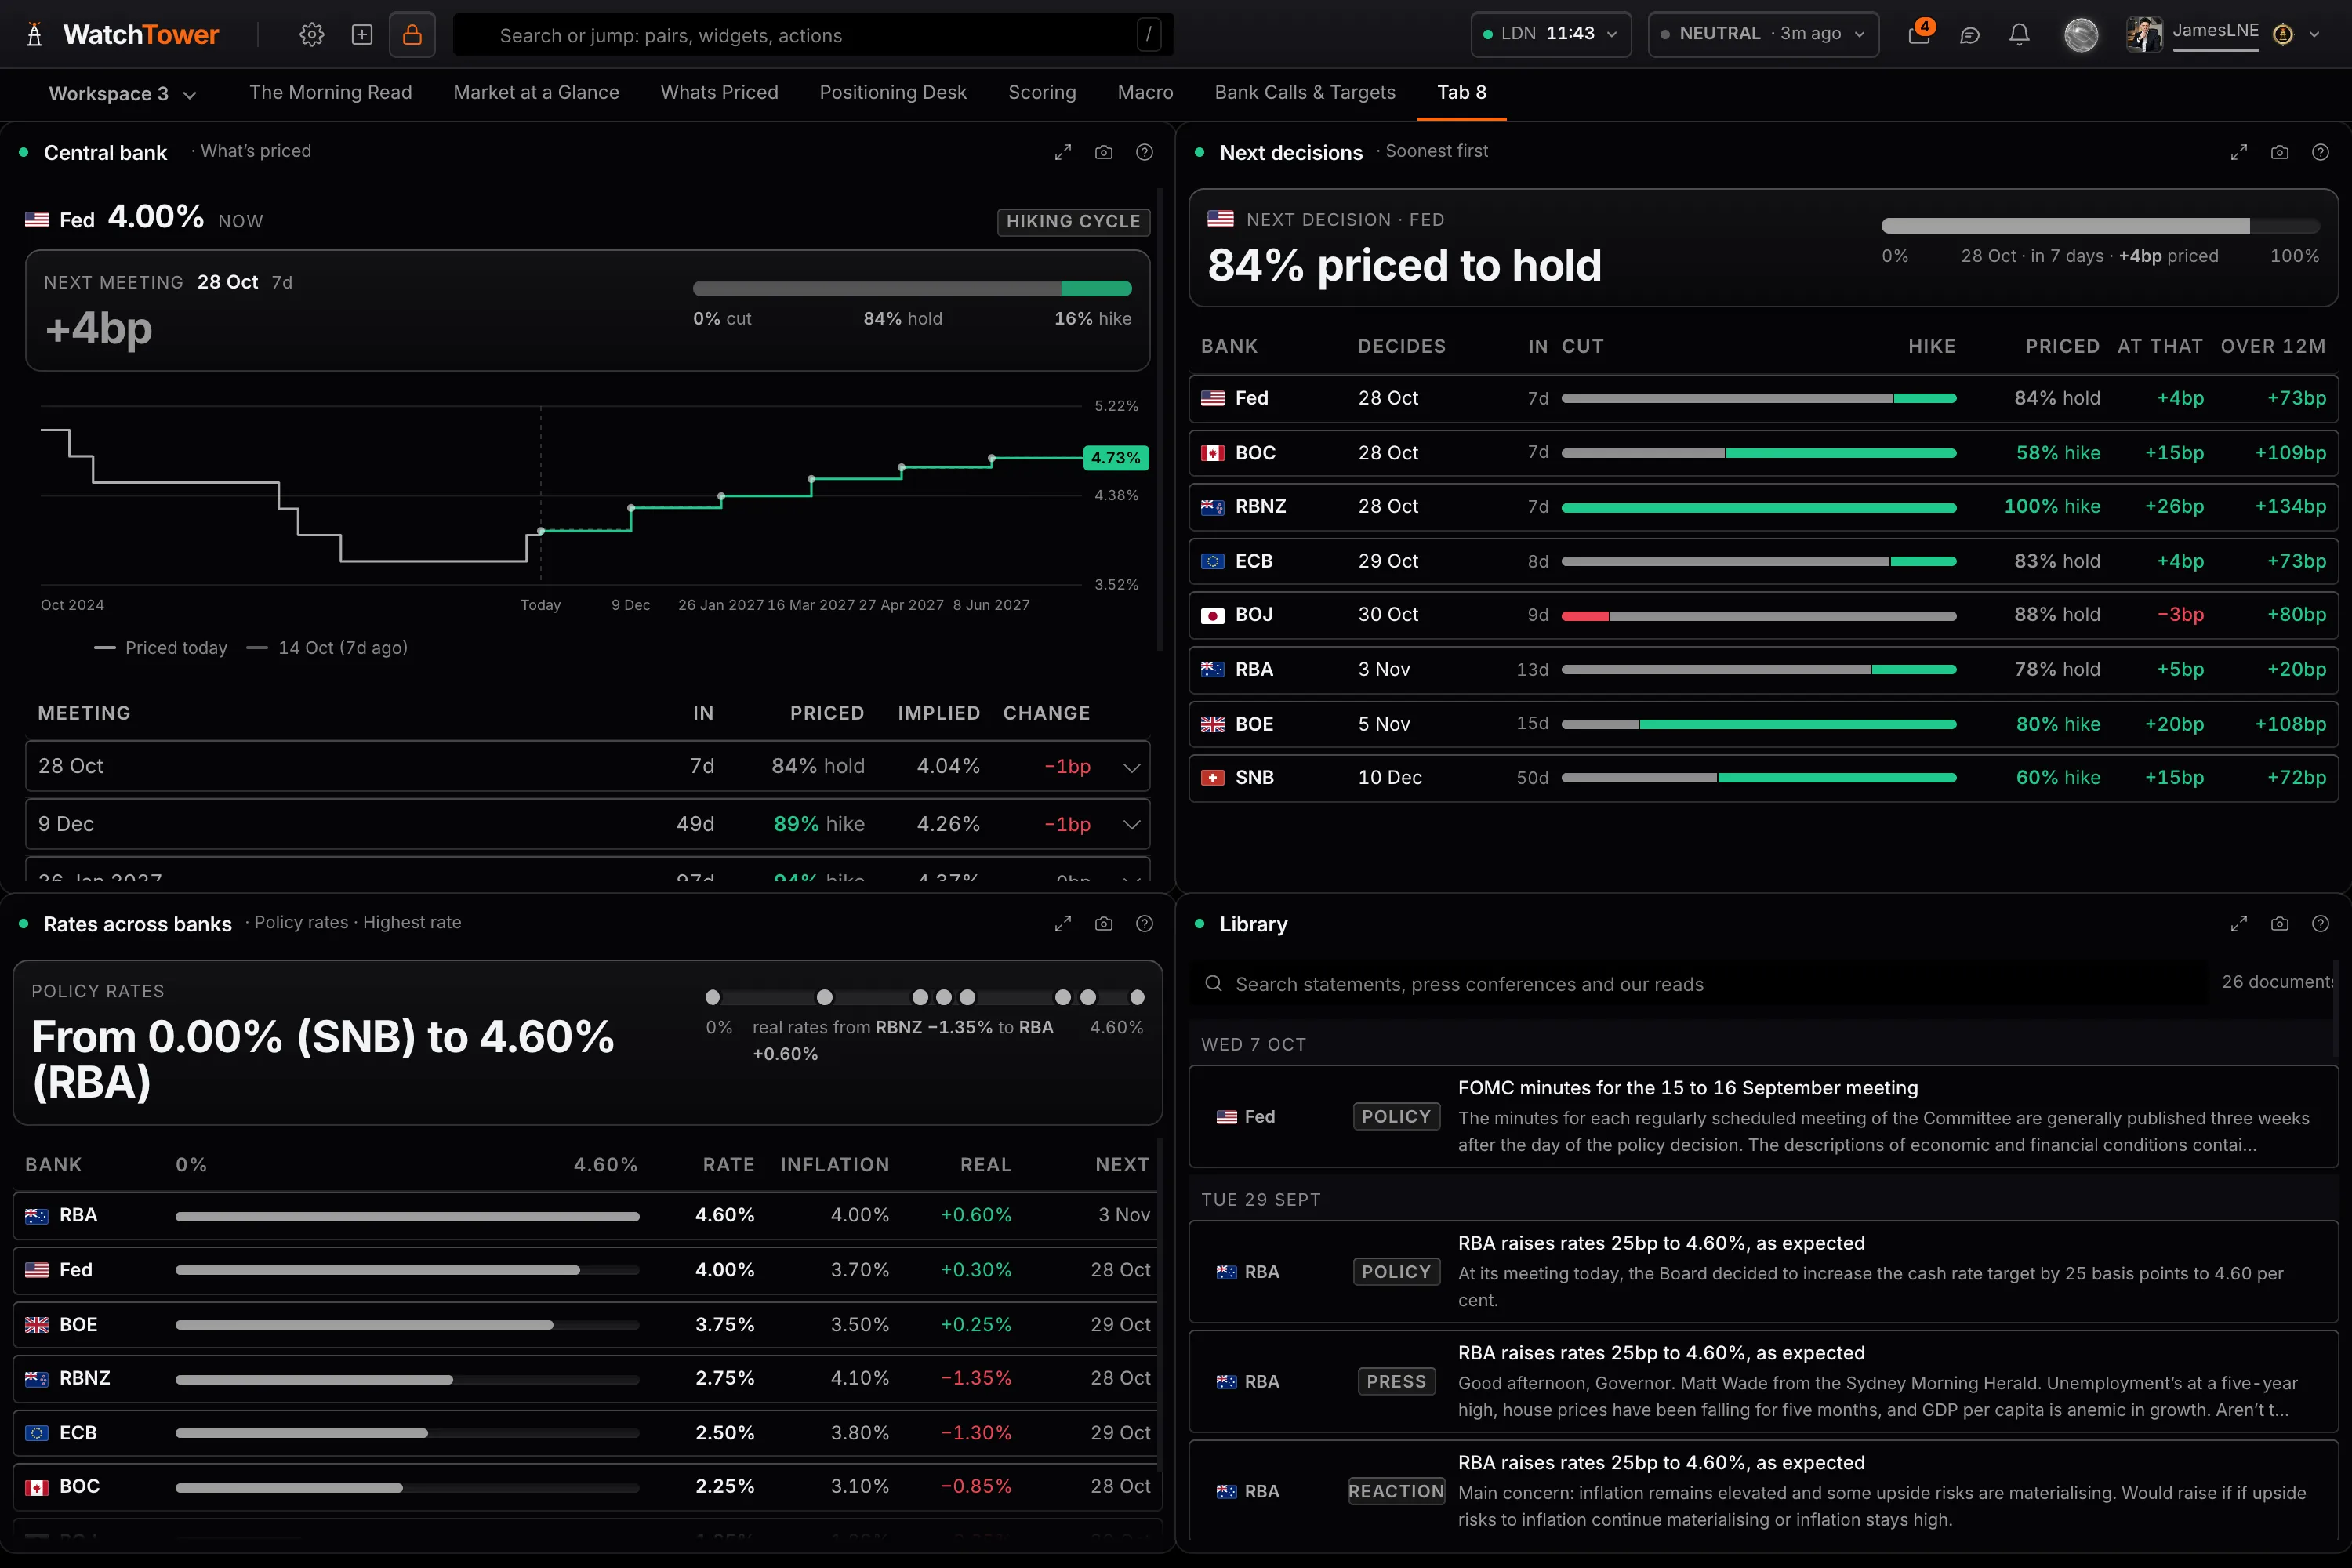Open the chat messages icon
The height and width of the screenshot is (1568, 2352).
point(1969,35)
